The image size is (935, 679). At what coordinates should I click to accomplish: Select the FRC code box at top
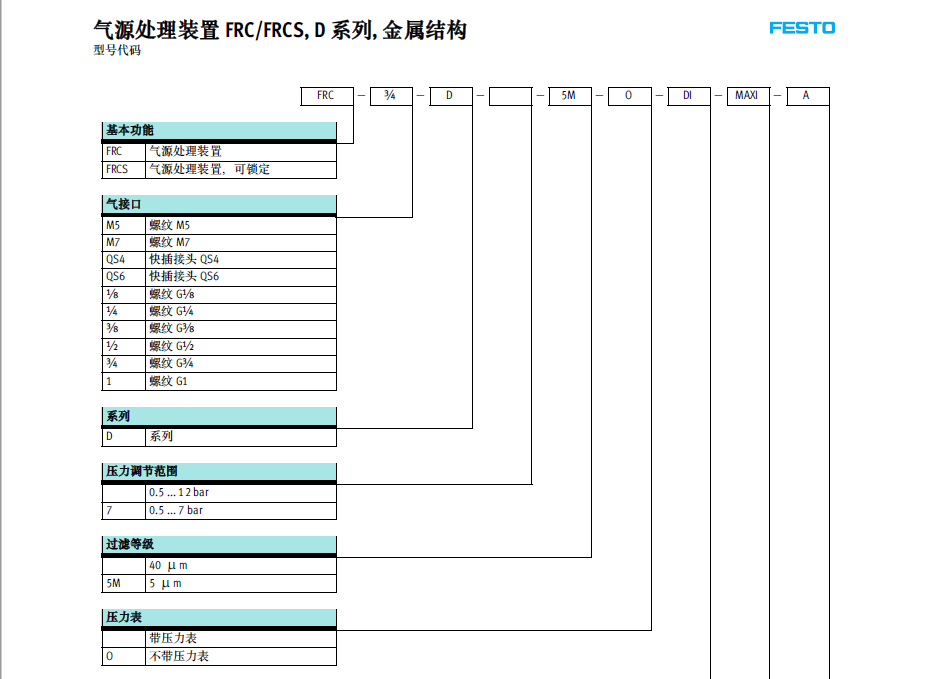pyautogui.click(x=327, y=96)
